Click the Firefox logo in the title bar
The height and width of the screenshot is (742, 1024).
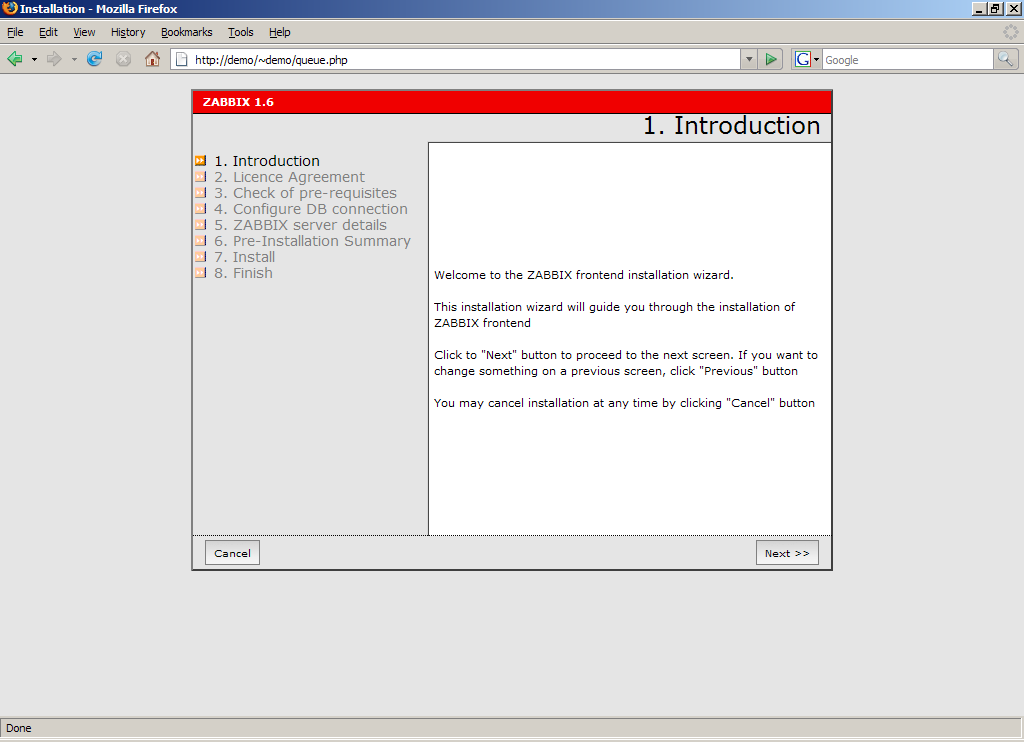(x=10, y=8)
